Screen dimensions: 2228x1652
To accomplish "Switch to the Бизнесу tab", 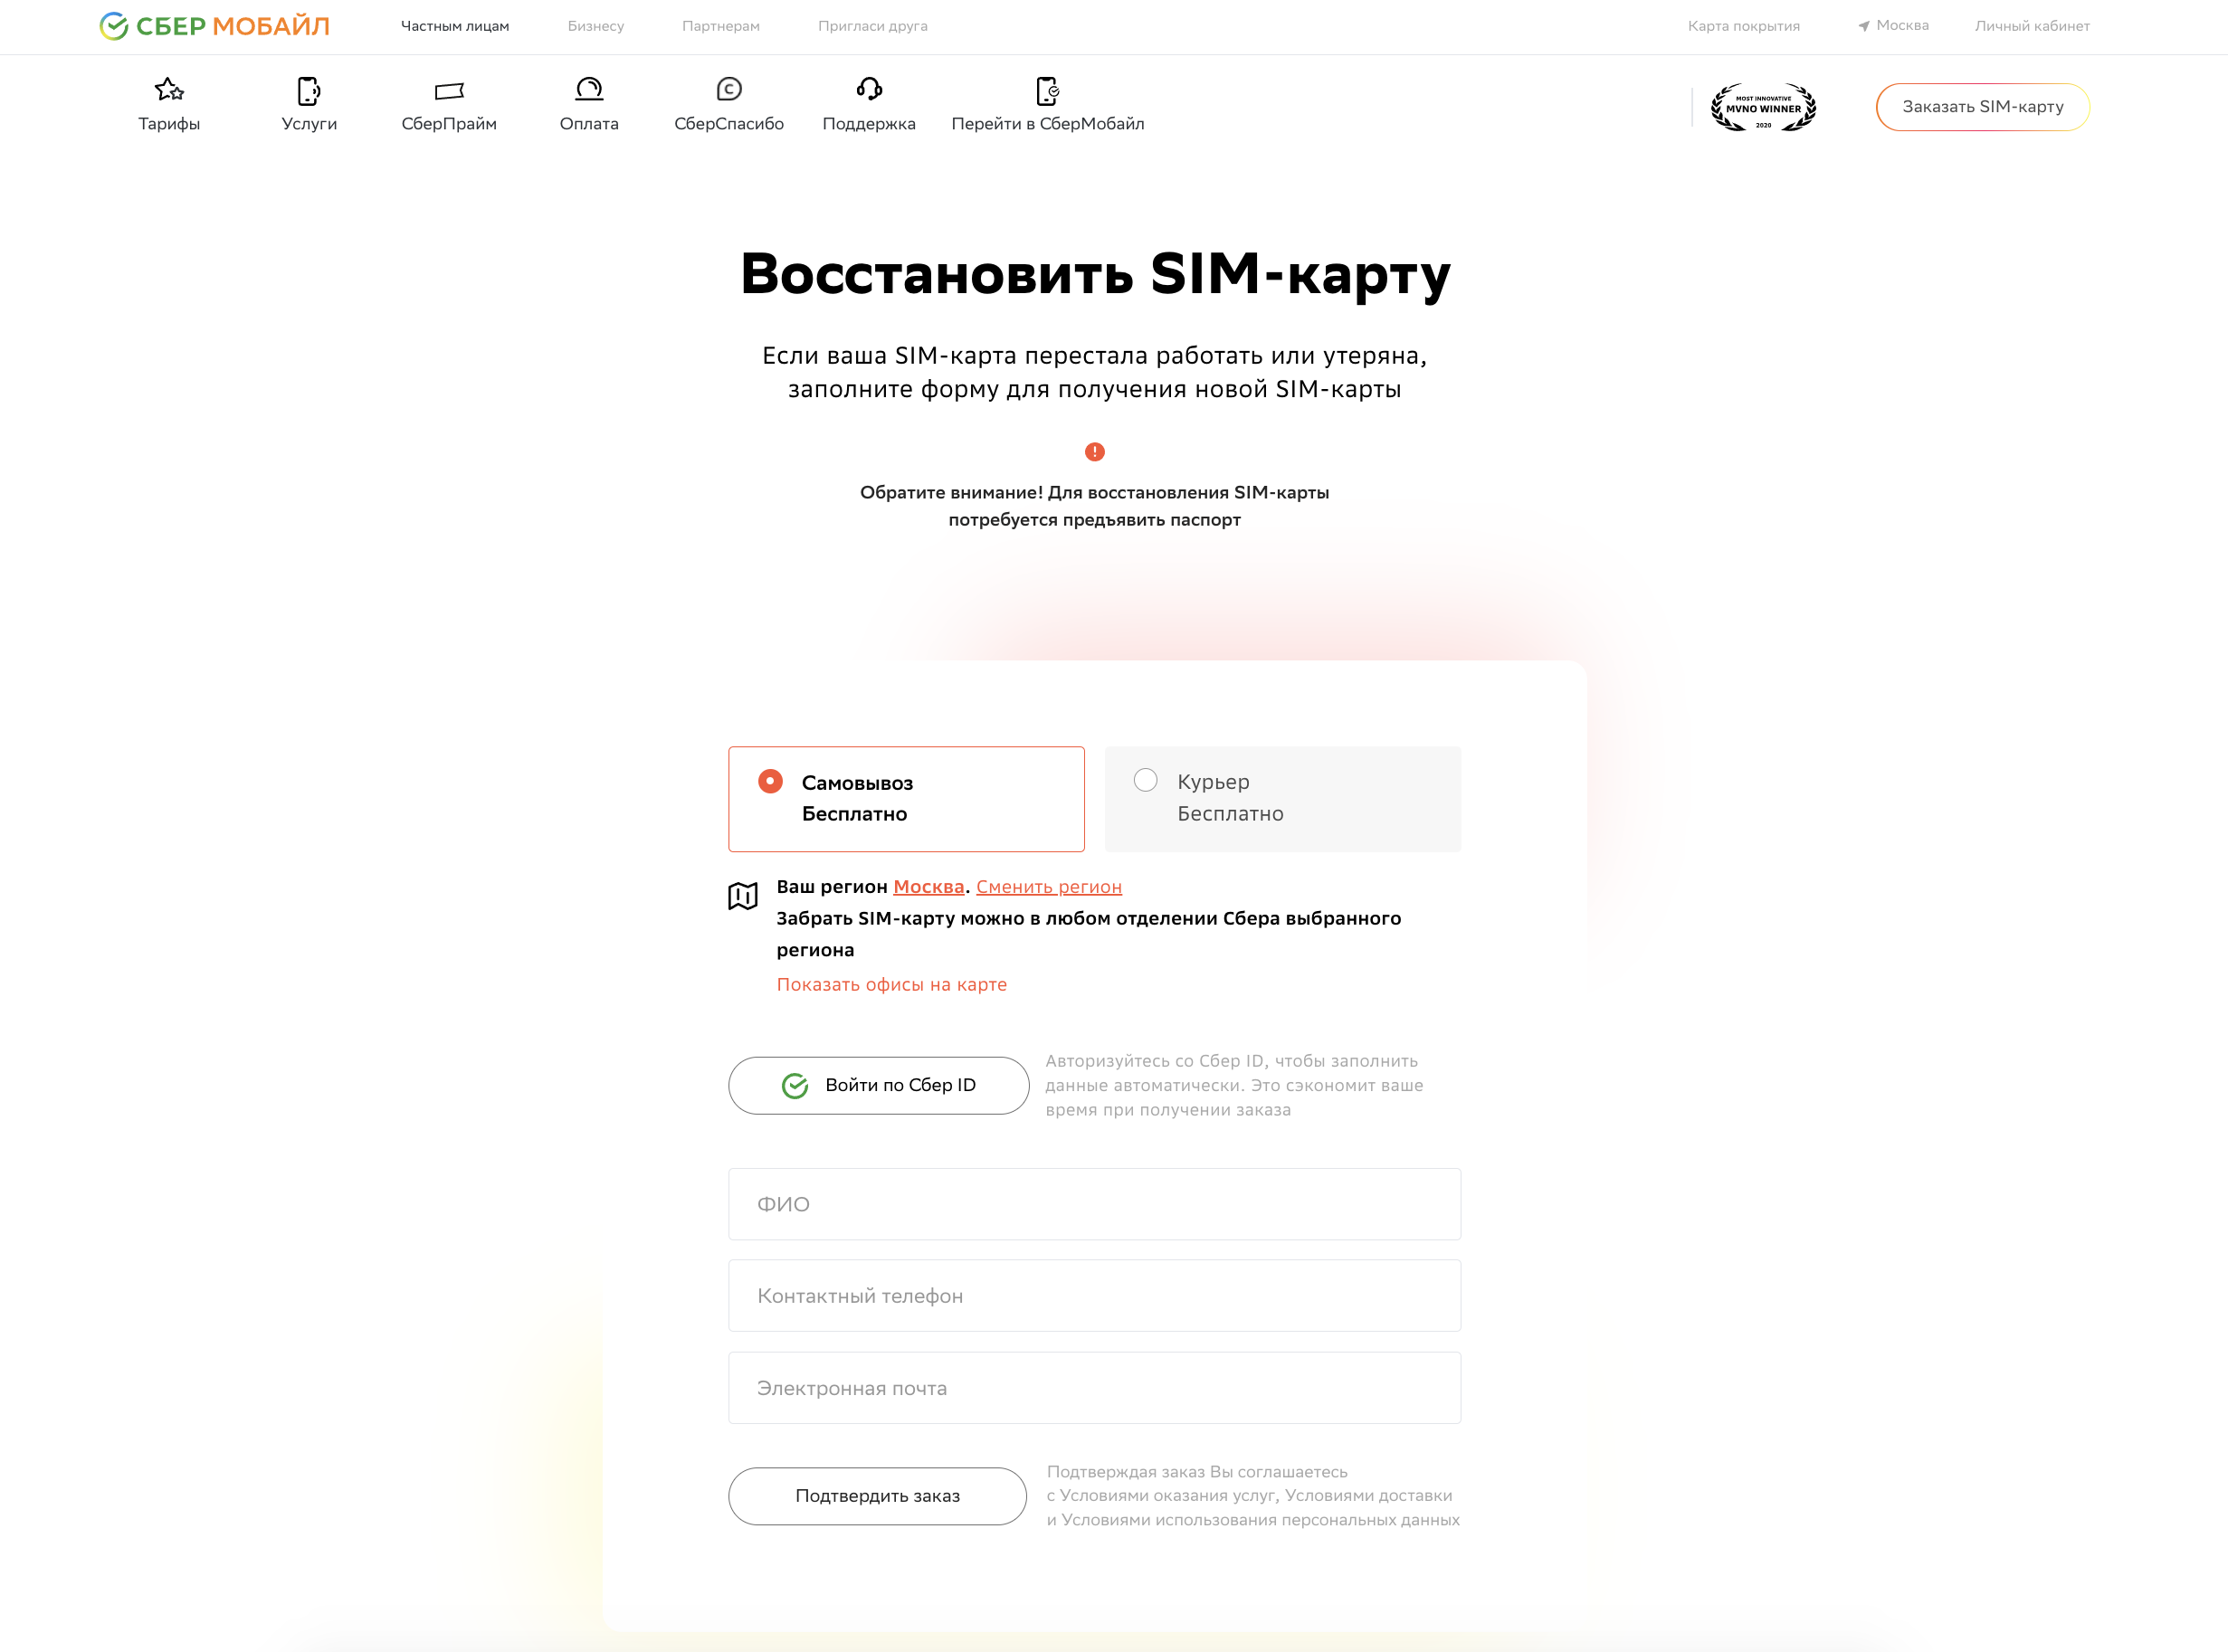I will pyautogui.click(x=596, y=25).
